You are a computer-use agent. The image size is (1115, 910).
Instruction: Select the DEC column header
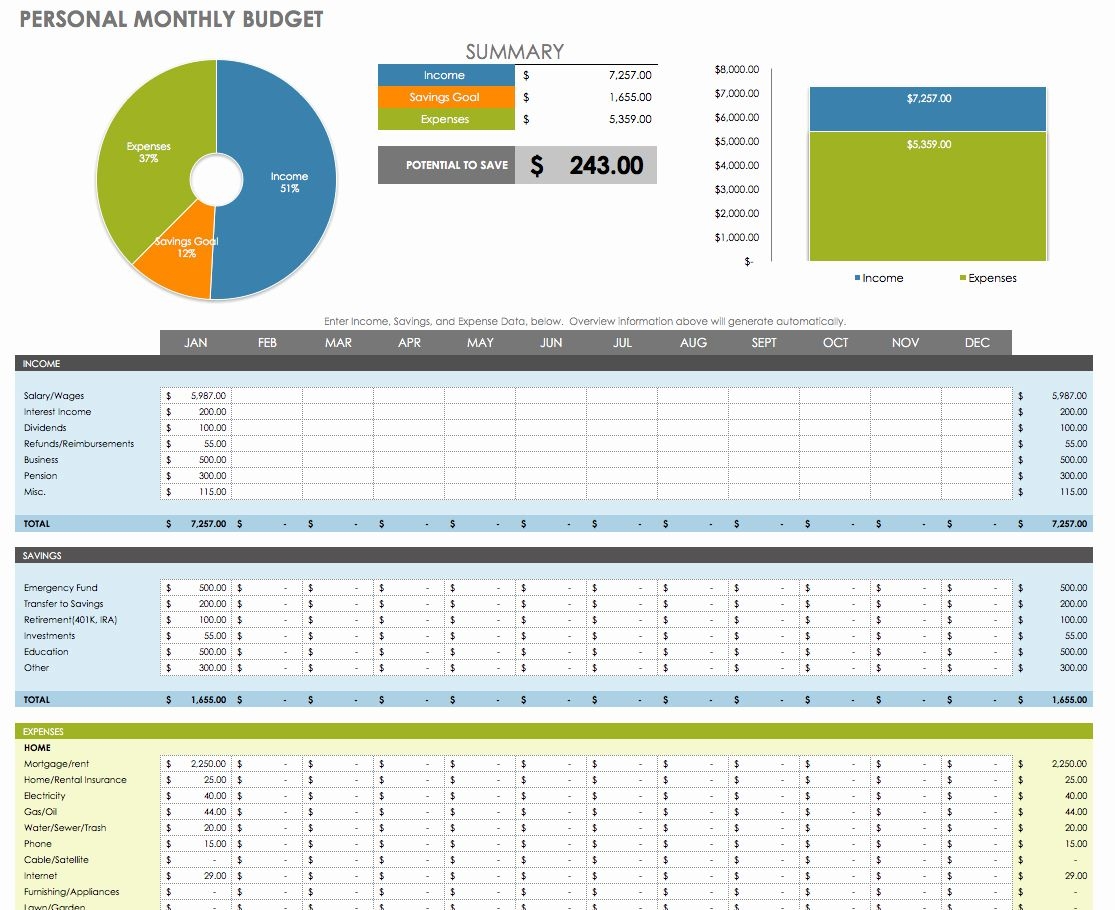(976, 343)
